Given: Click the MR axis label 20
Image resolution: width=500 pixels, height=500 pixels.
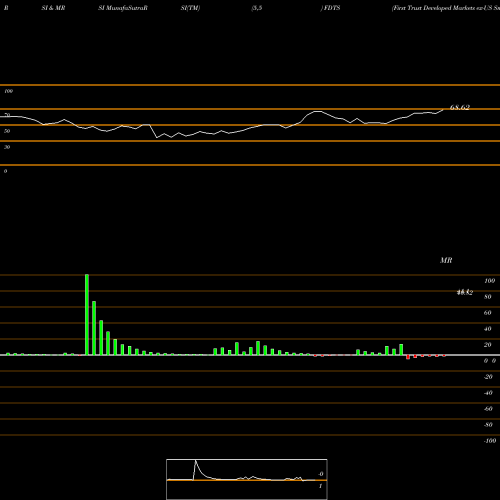Looking at the screenshot, I should click(x=488, y=345).
